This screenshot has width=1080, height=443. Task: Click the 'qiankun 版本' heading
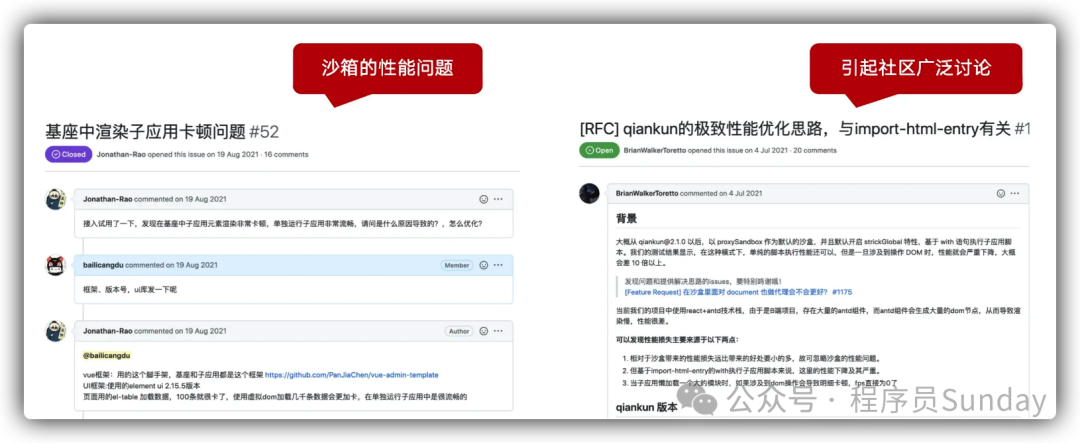pos(647,407)
